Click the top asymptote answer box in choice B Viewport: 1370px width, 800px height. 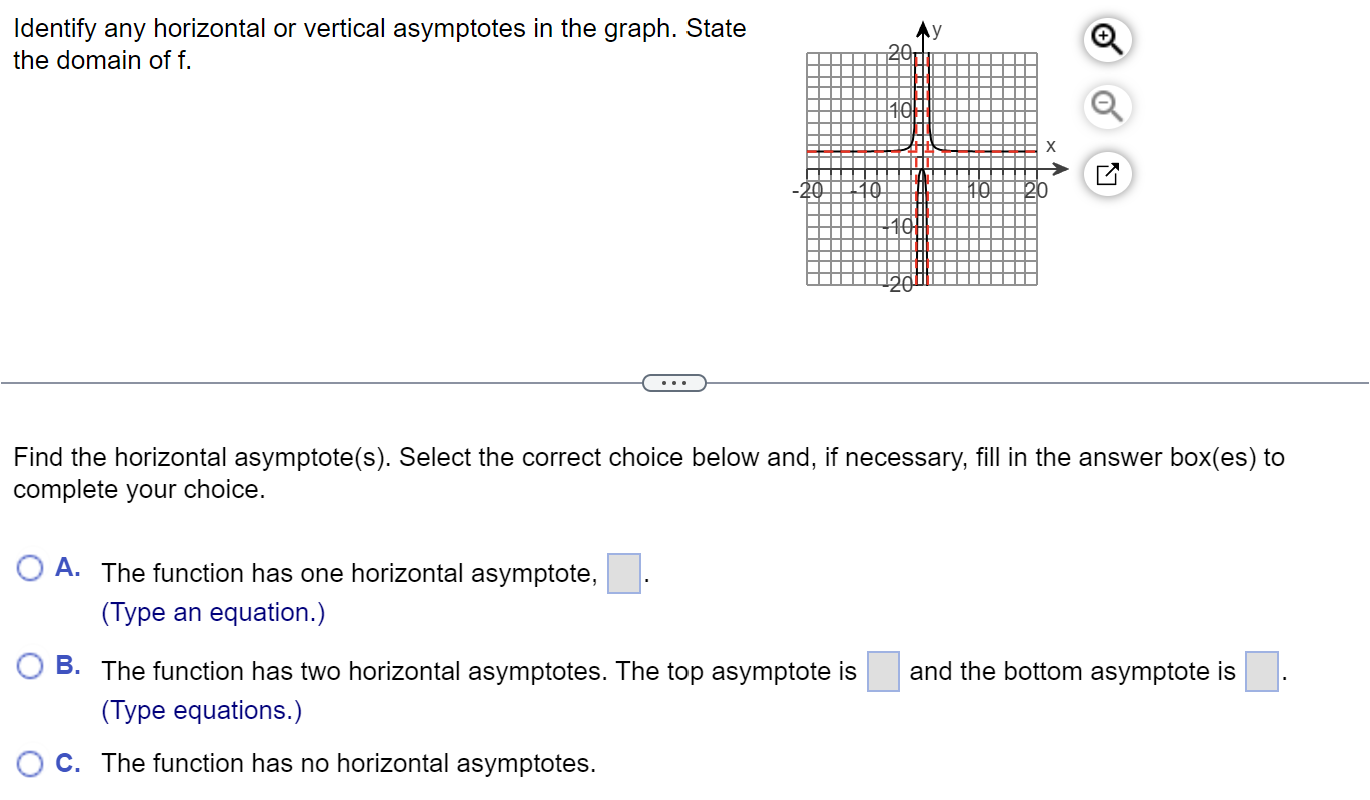tap(882, 671)
